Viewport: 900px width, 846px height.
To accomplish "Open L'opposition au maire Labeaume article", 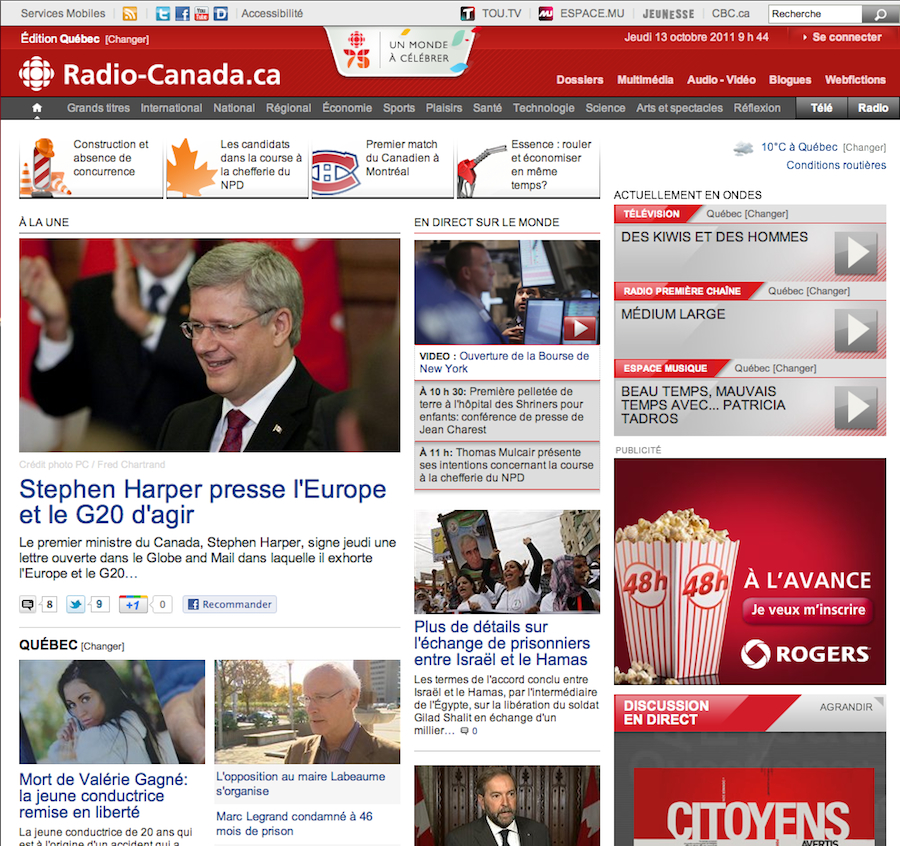I will tap(300, 783).
